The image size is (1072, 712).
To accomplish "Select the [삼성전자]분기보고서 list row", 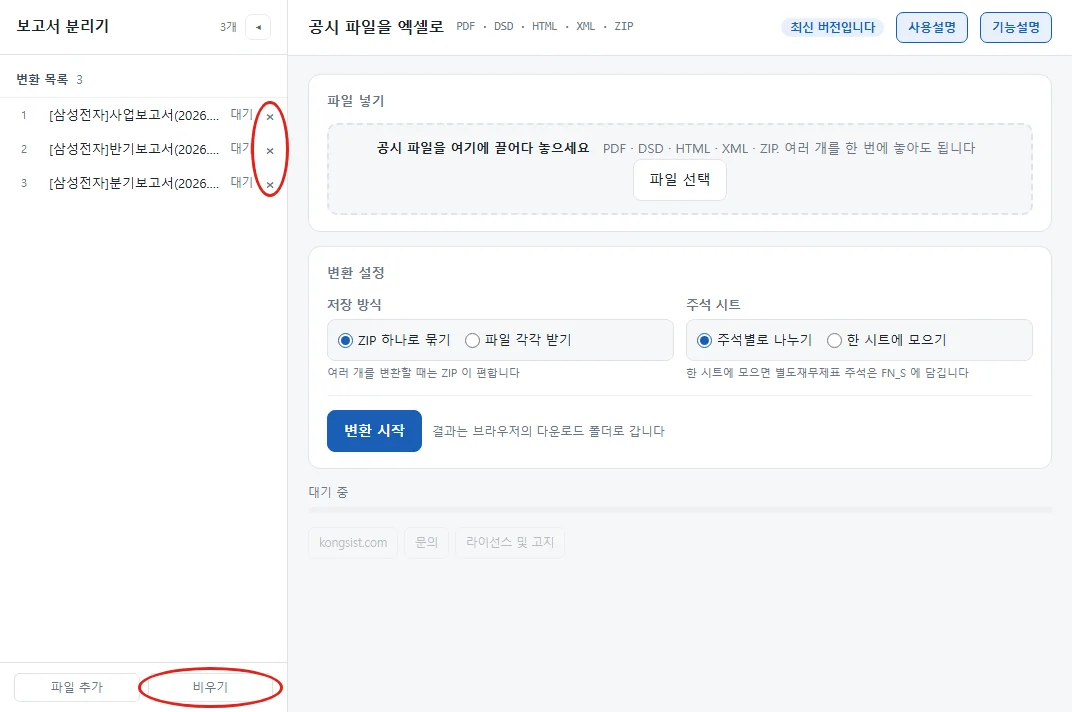I will [144, 184].
